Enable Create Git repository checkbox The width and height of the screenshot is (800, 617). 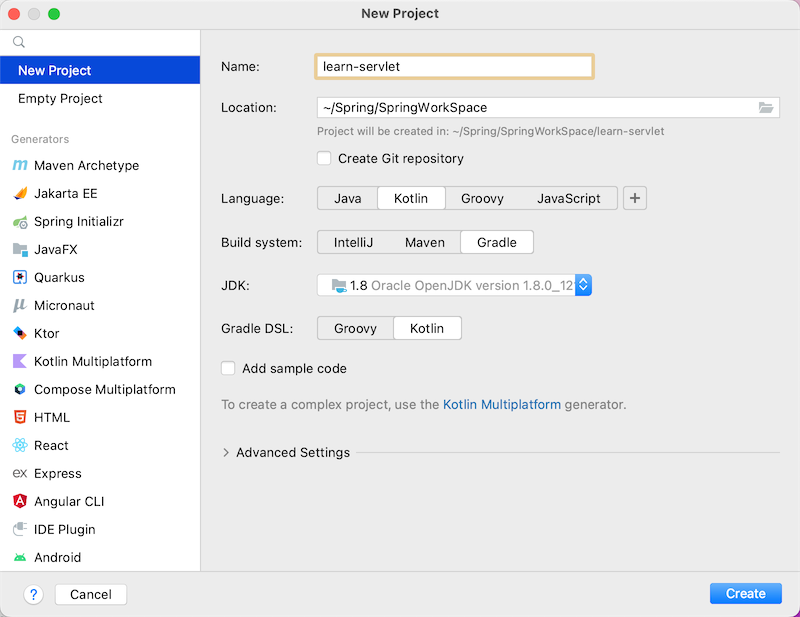(324, 158)
